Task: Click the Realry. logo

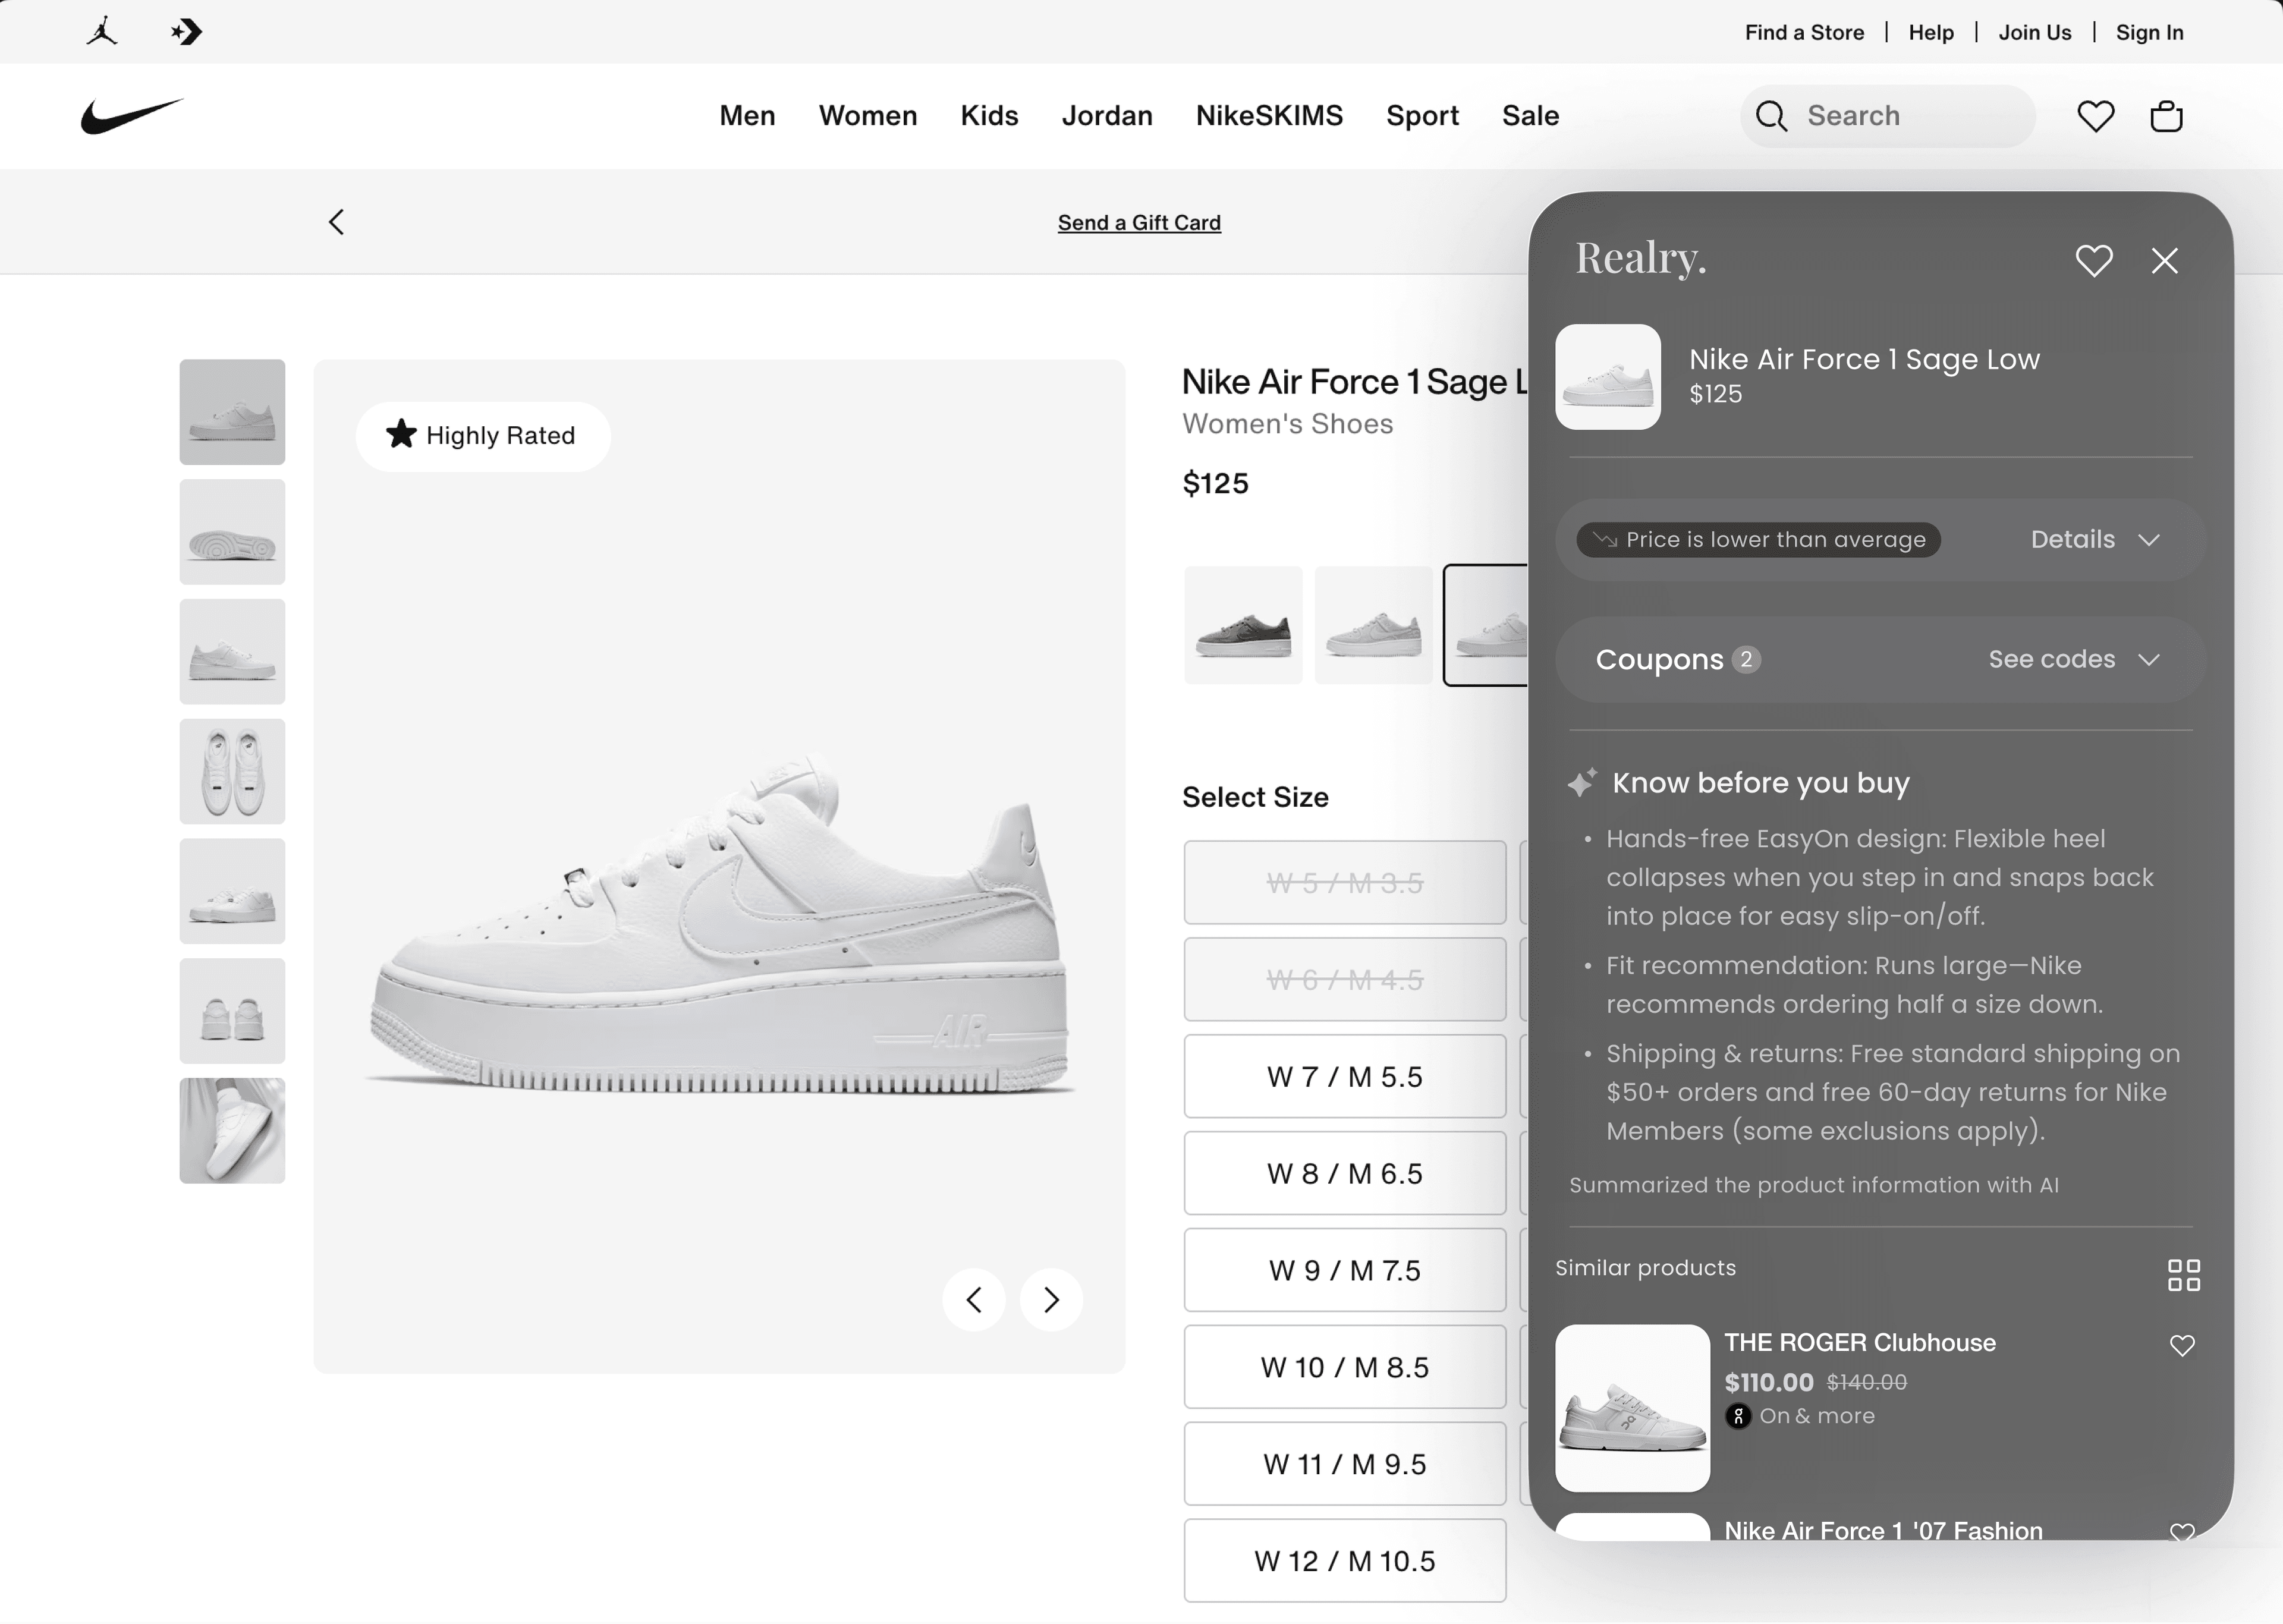Action: [x=1641, y=258]
